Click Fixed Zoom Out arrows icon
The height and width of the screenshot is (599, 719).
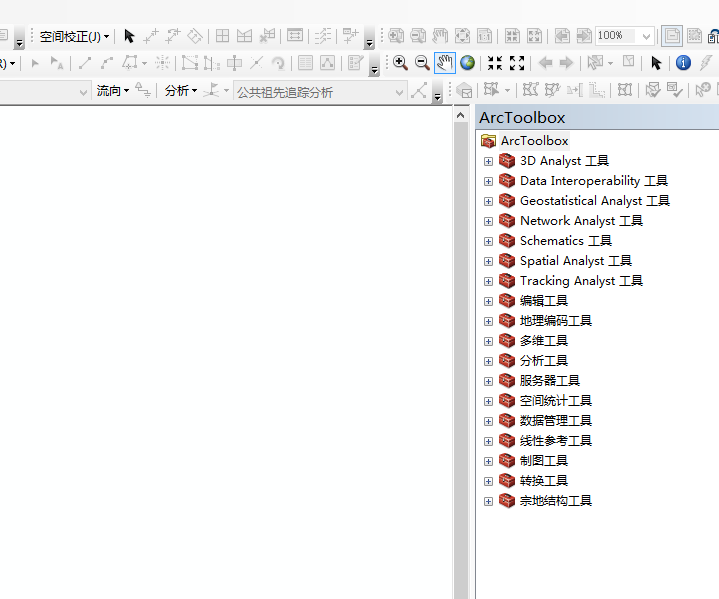pyautogui.click(x=517, y=63)
